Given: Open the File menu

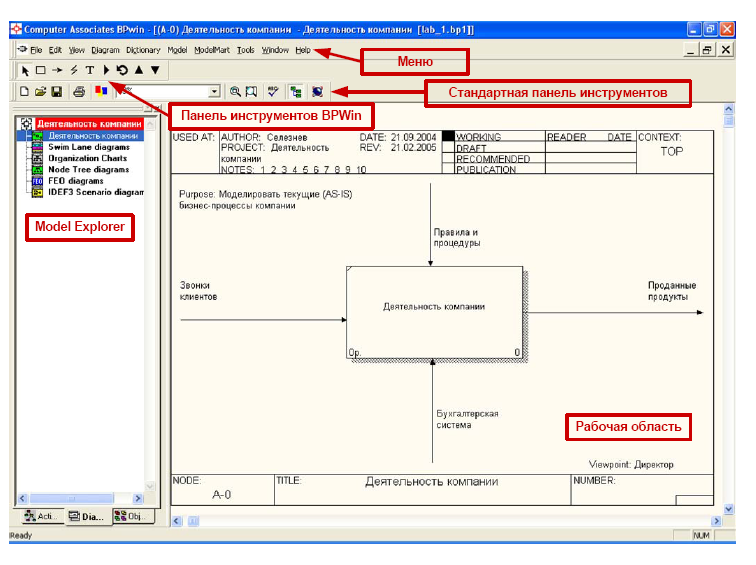Looking at the screenshot, I should tap(36, 50).
